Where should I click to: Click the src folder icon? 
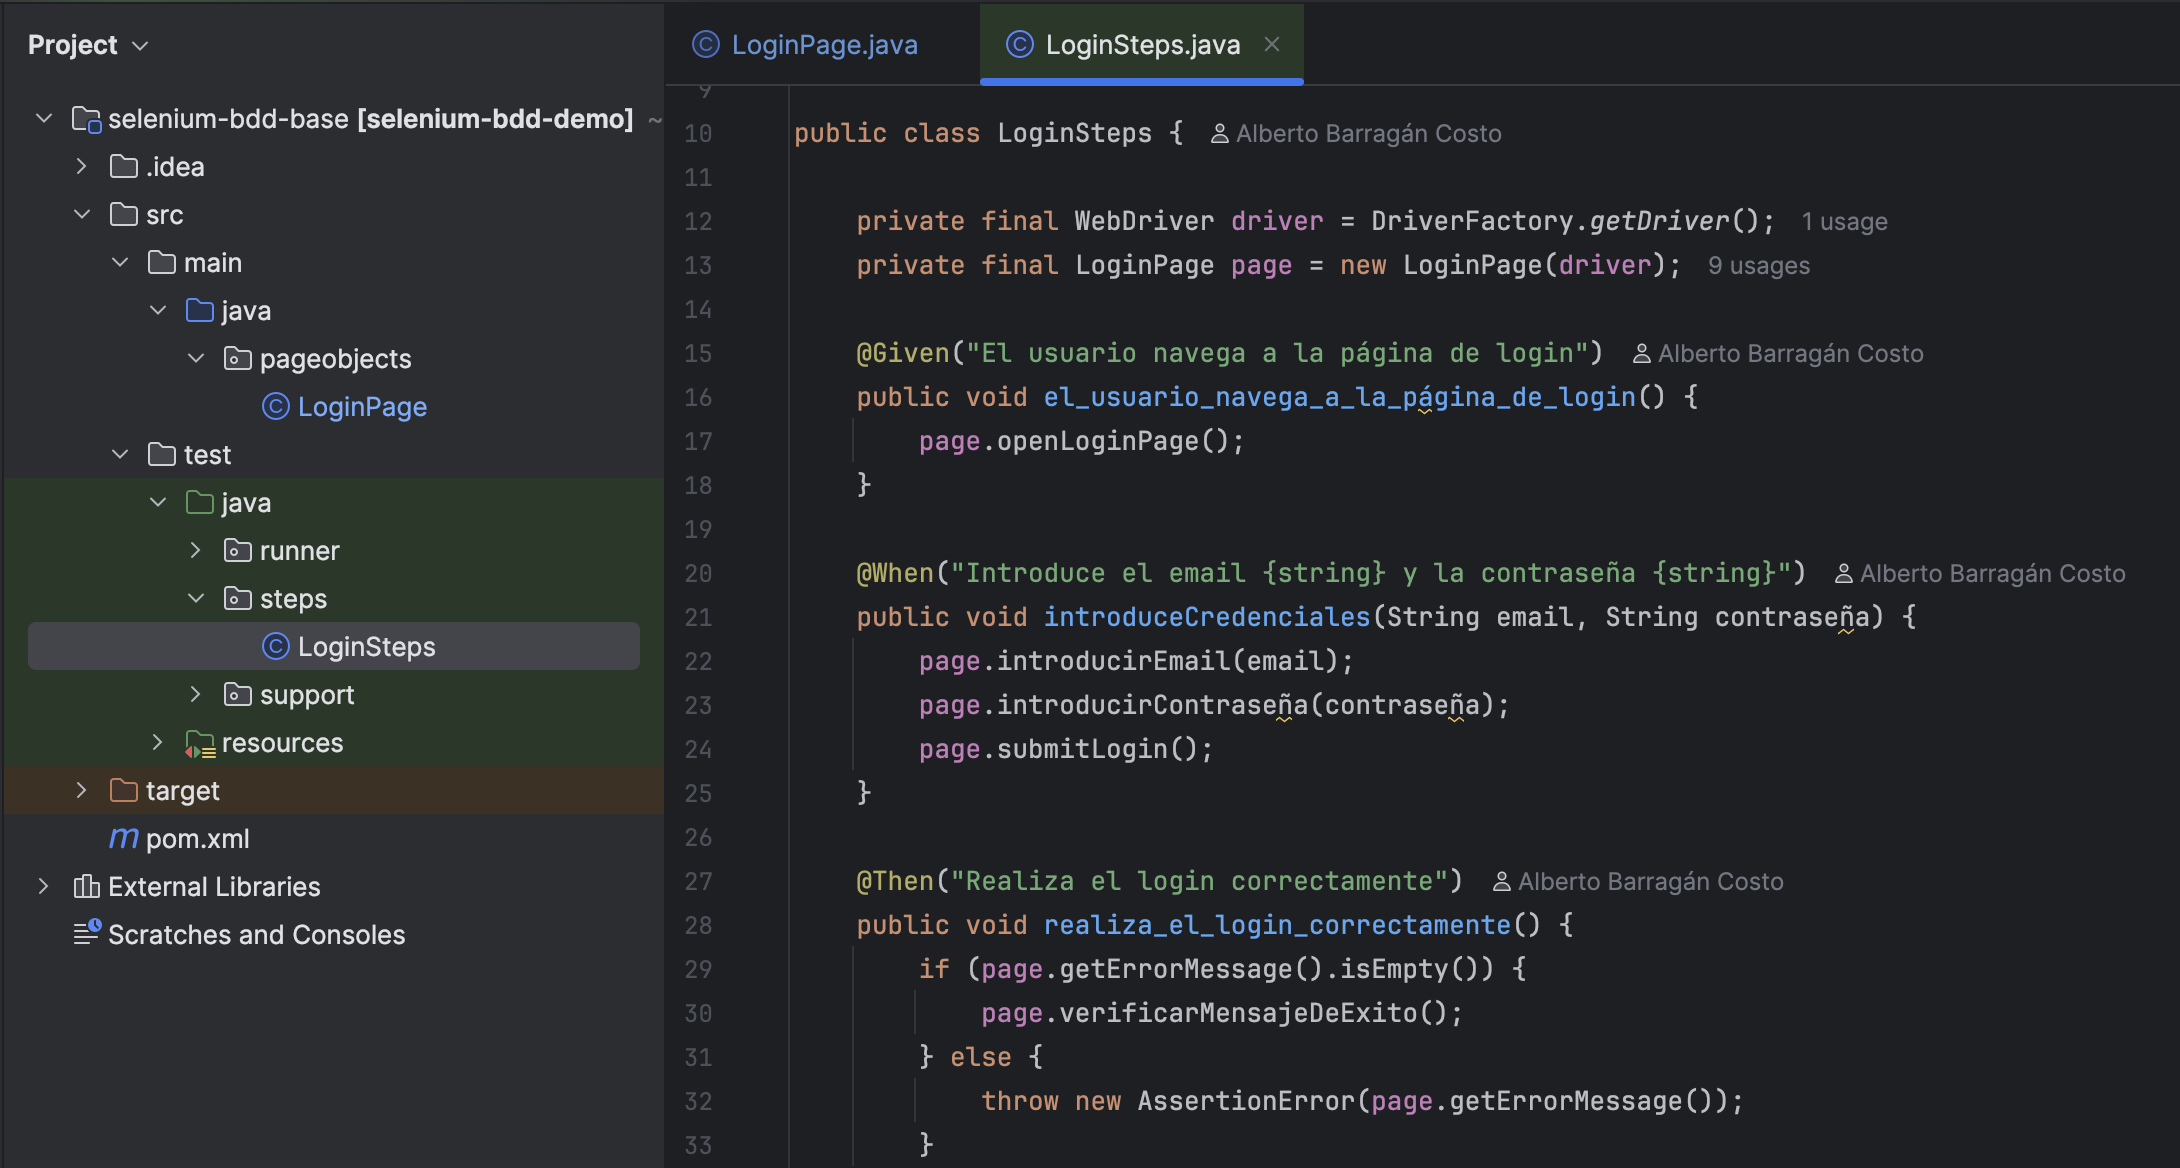click(x=124, y=214)
